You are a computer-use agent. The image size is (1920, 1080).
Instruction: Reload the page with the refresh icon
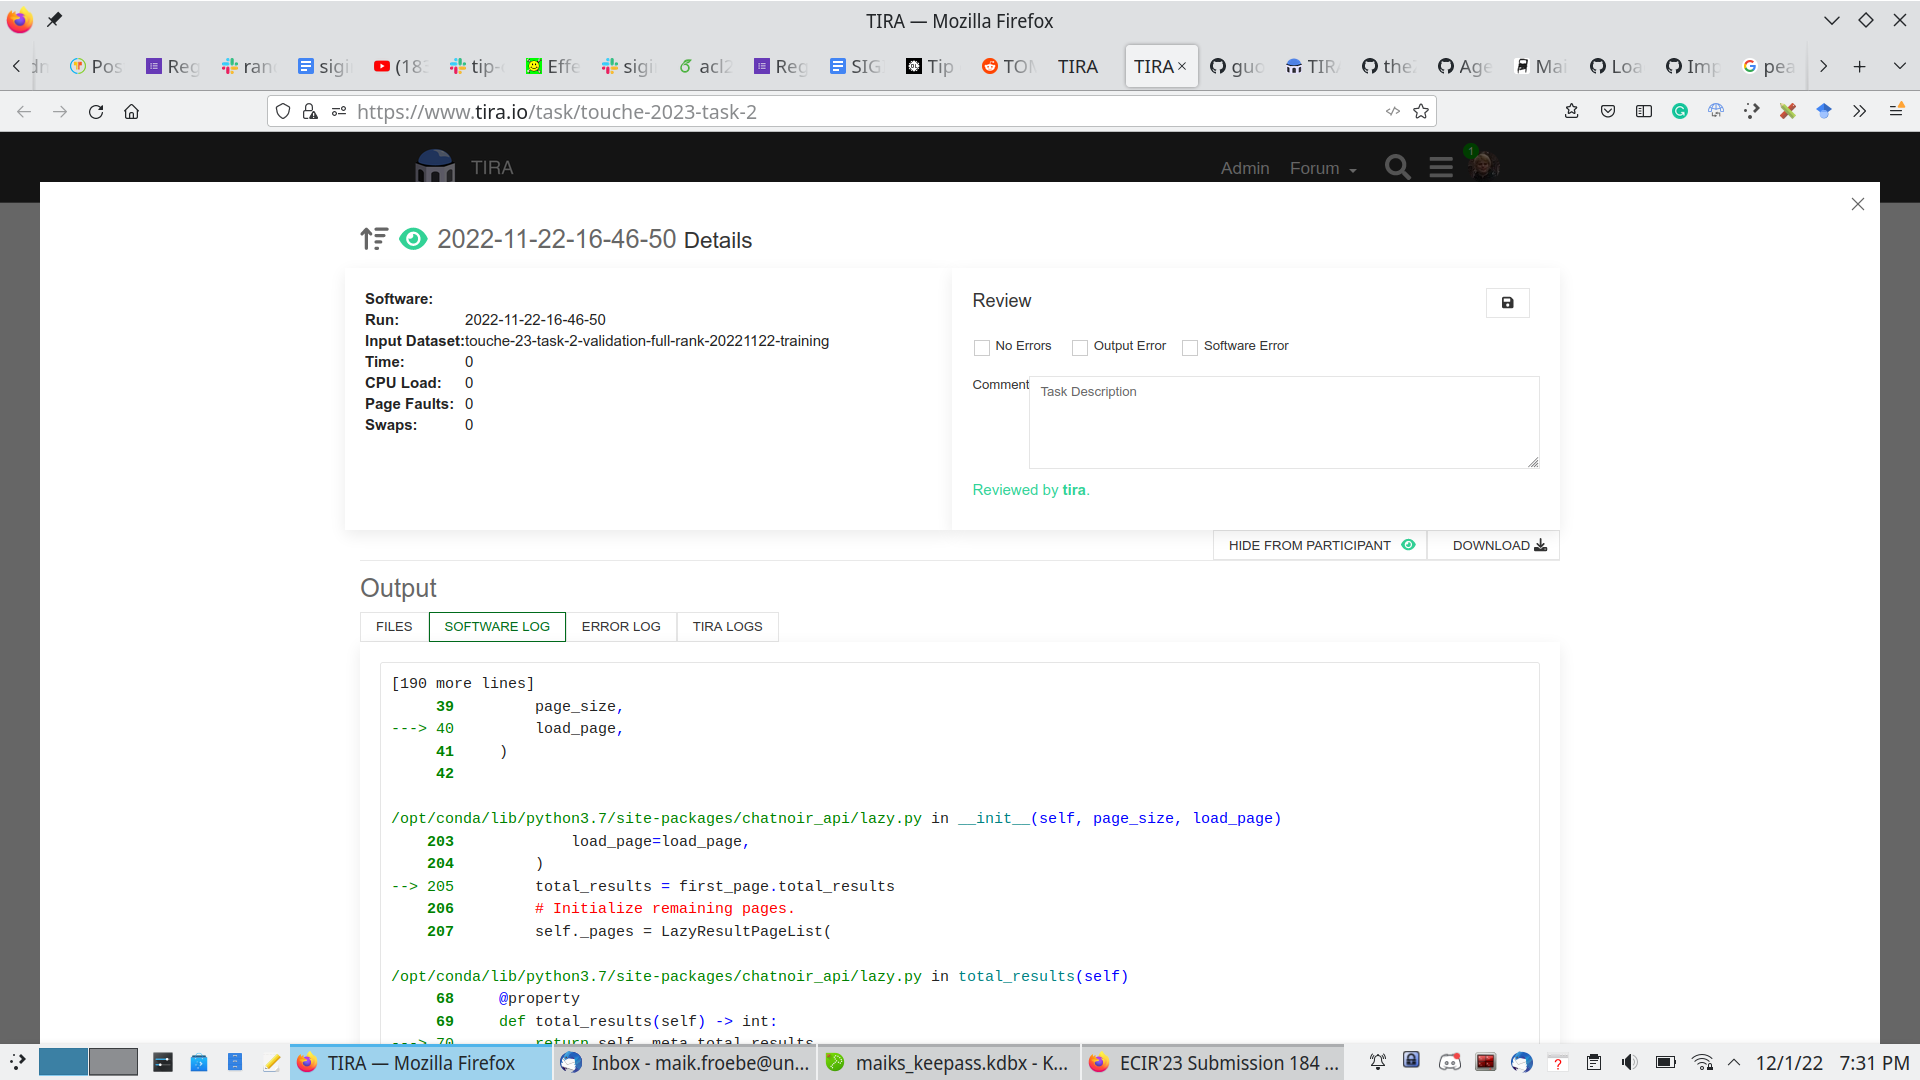96,112
